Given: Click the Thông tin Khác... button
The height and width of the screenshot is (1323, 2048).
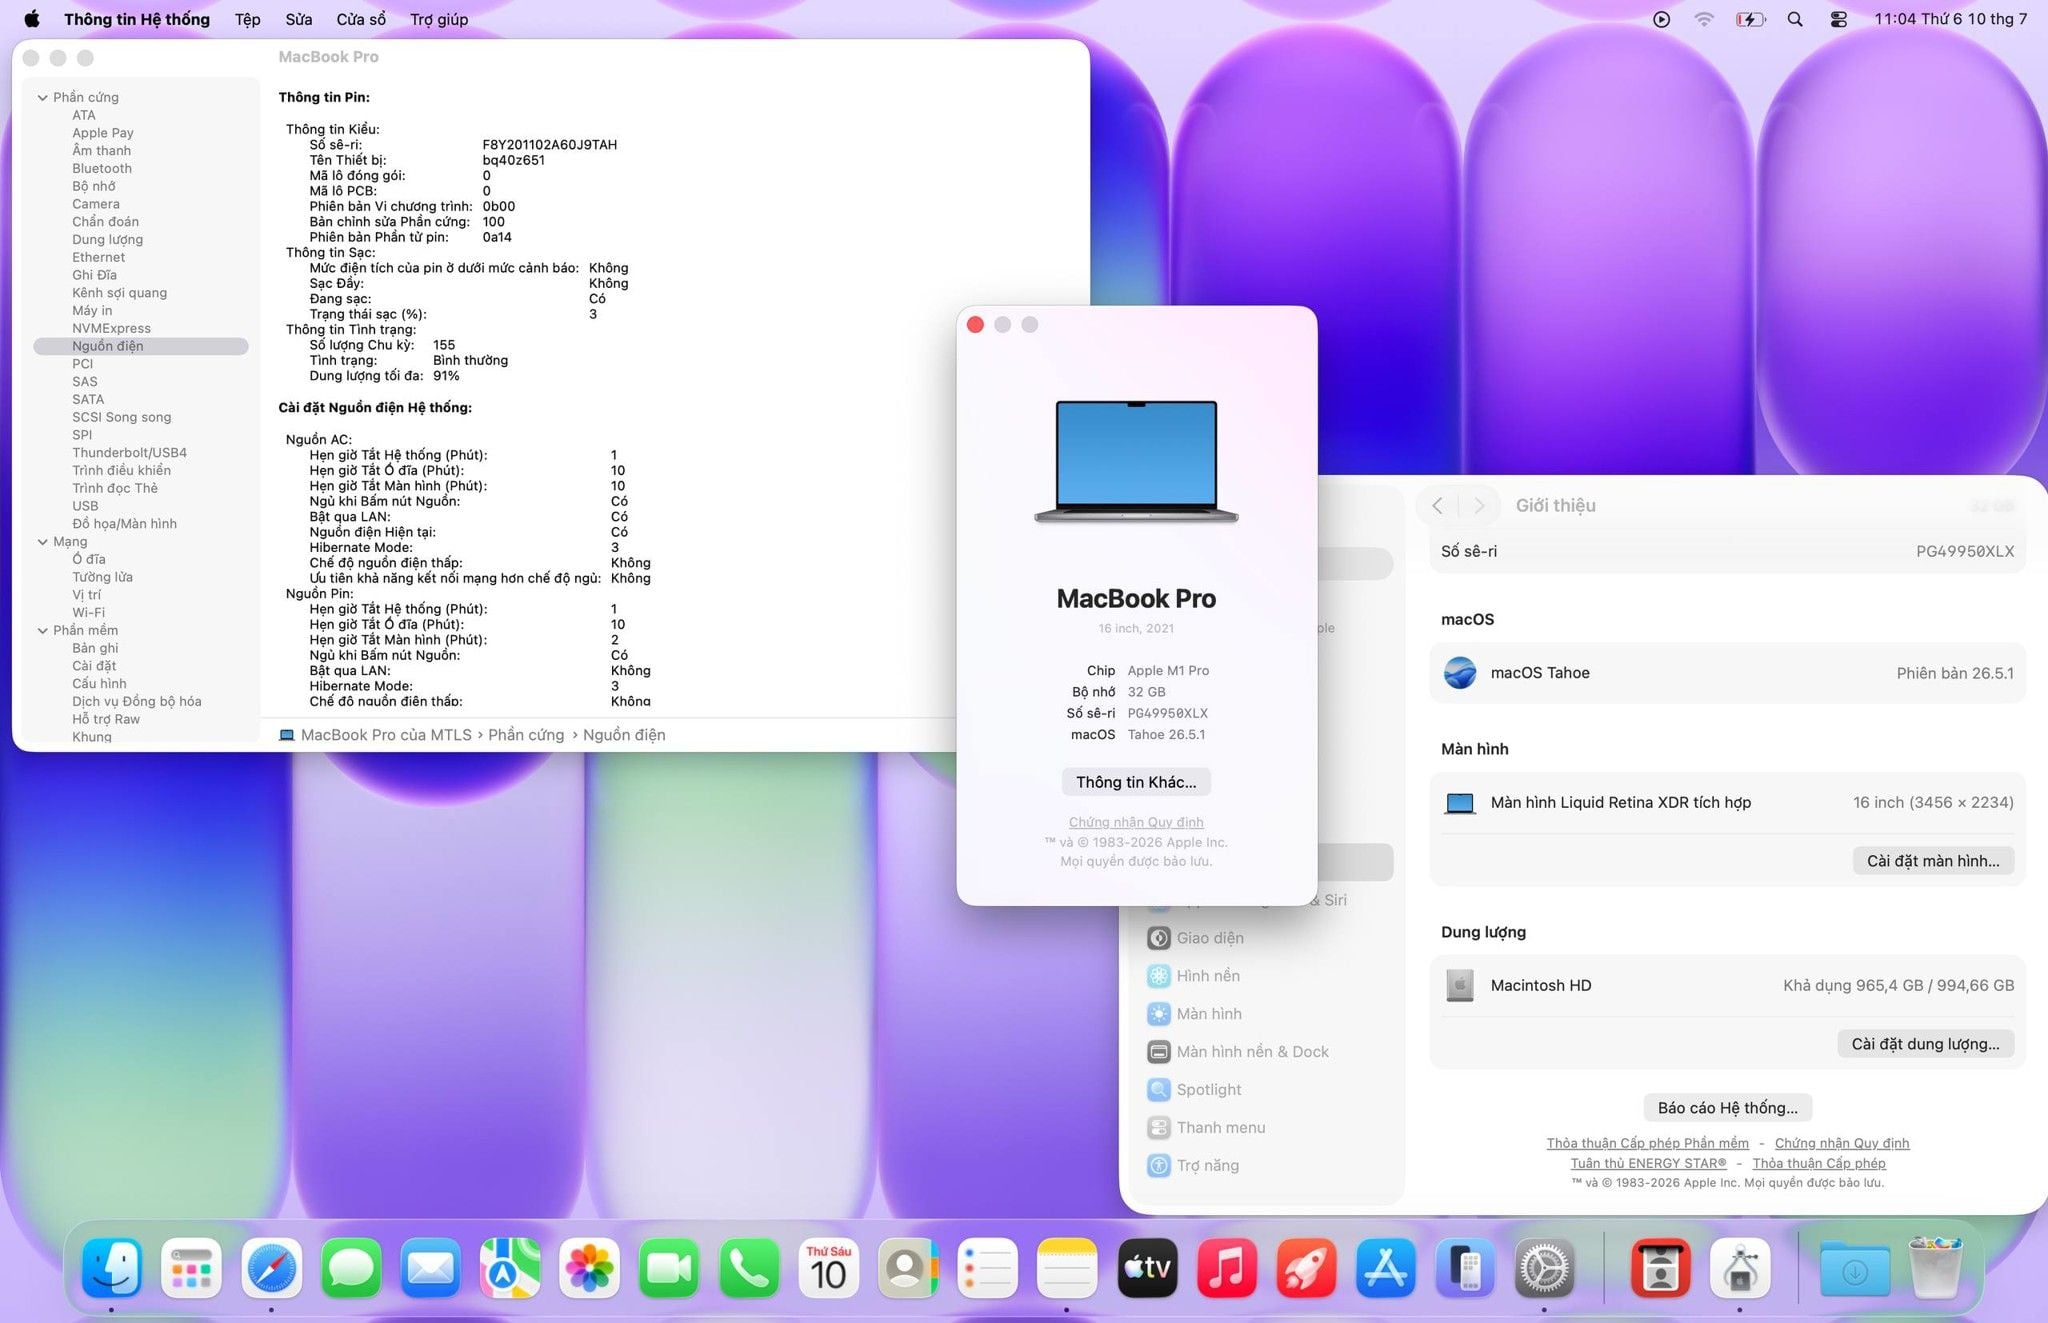Looking at the screenshot, I should click(1136, 782).
